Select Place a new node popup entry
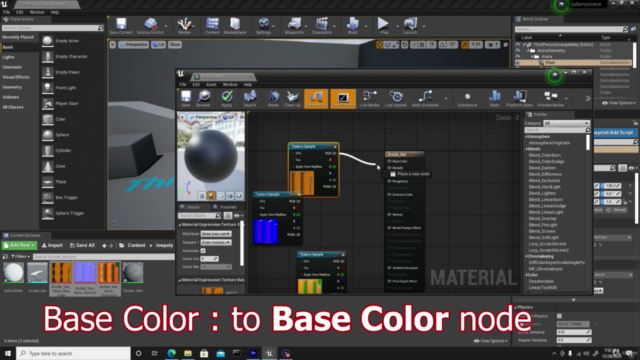640x360 pixels. pos(410,174)
